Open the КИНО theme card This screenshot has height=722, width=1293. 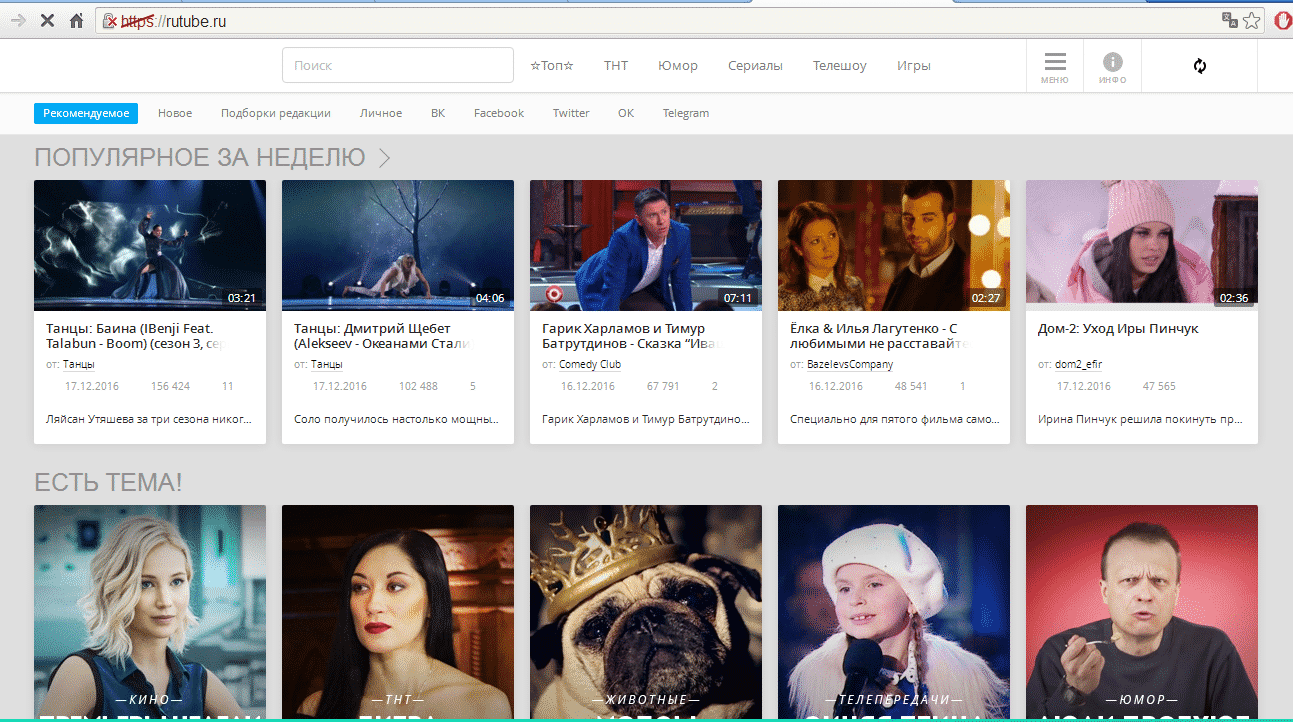[x=150, y=612]
